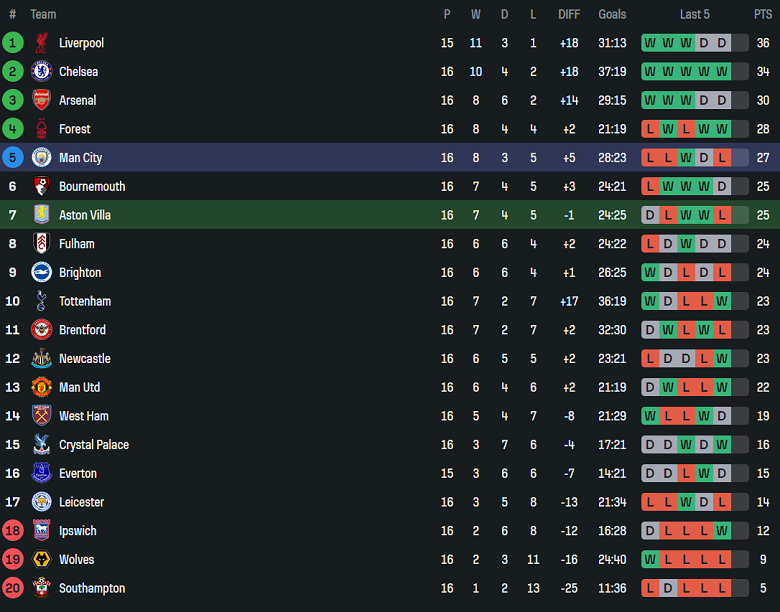Open the Crystal Palace team link
The image size is (780, 612).
click(x=94, y=445)
